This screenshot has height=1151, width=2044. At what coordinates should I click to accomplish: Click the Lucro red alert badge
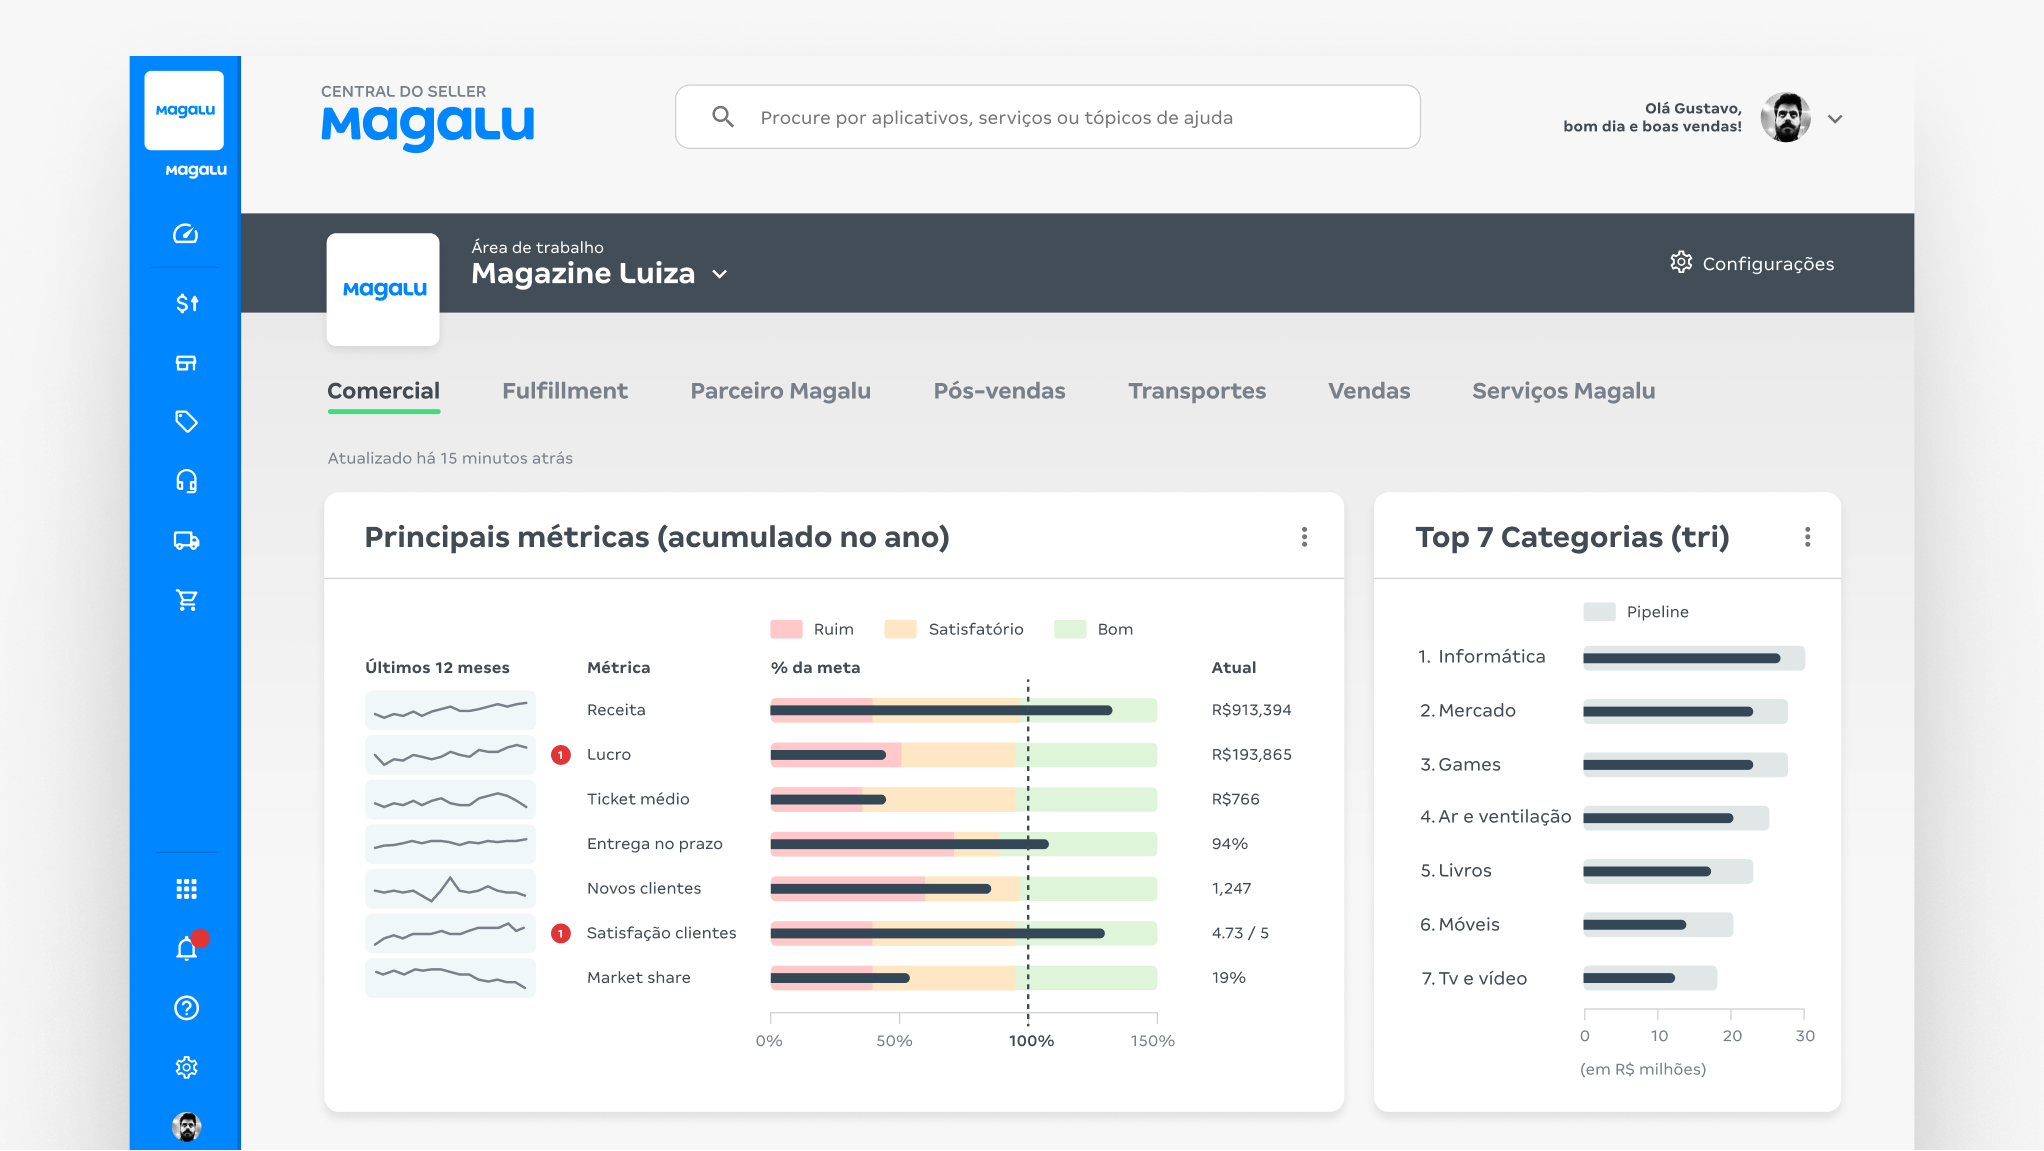pos(561,755)
